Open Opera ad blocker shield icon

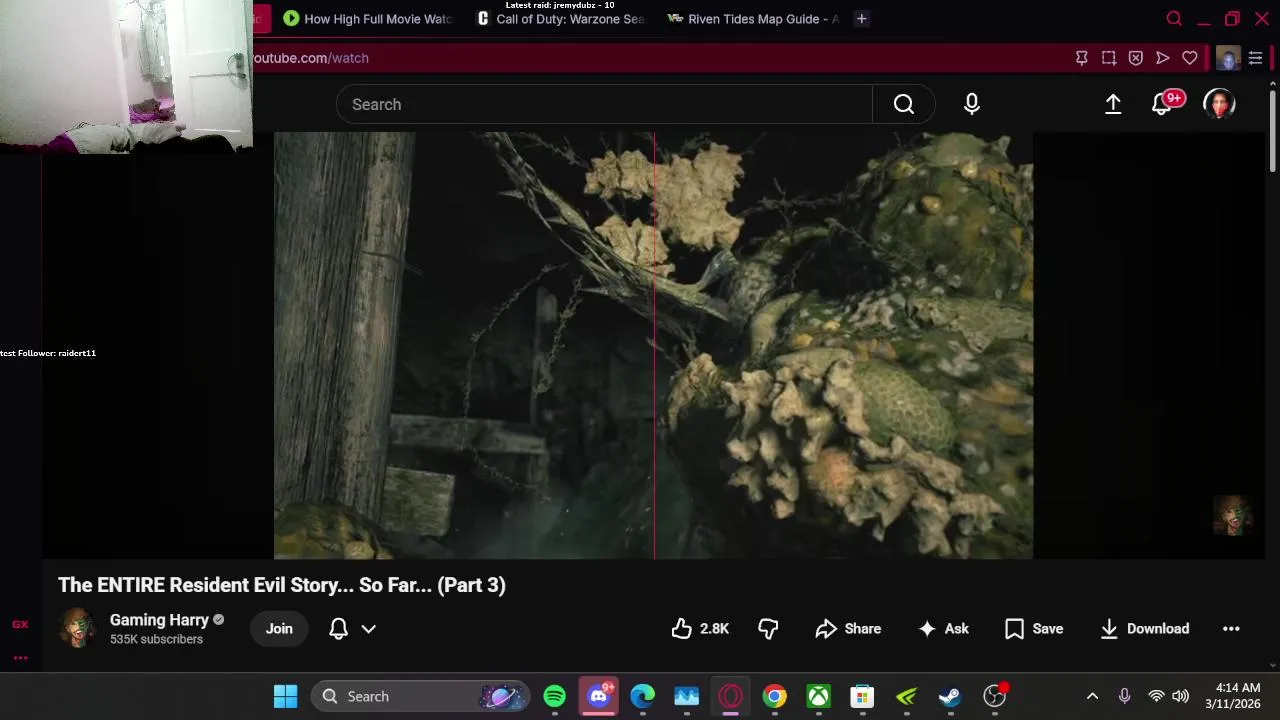coord(1136,58)
